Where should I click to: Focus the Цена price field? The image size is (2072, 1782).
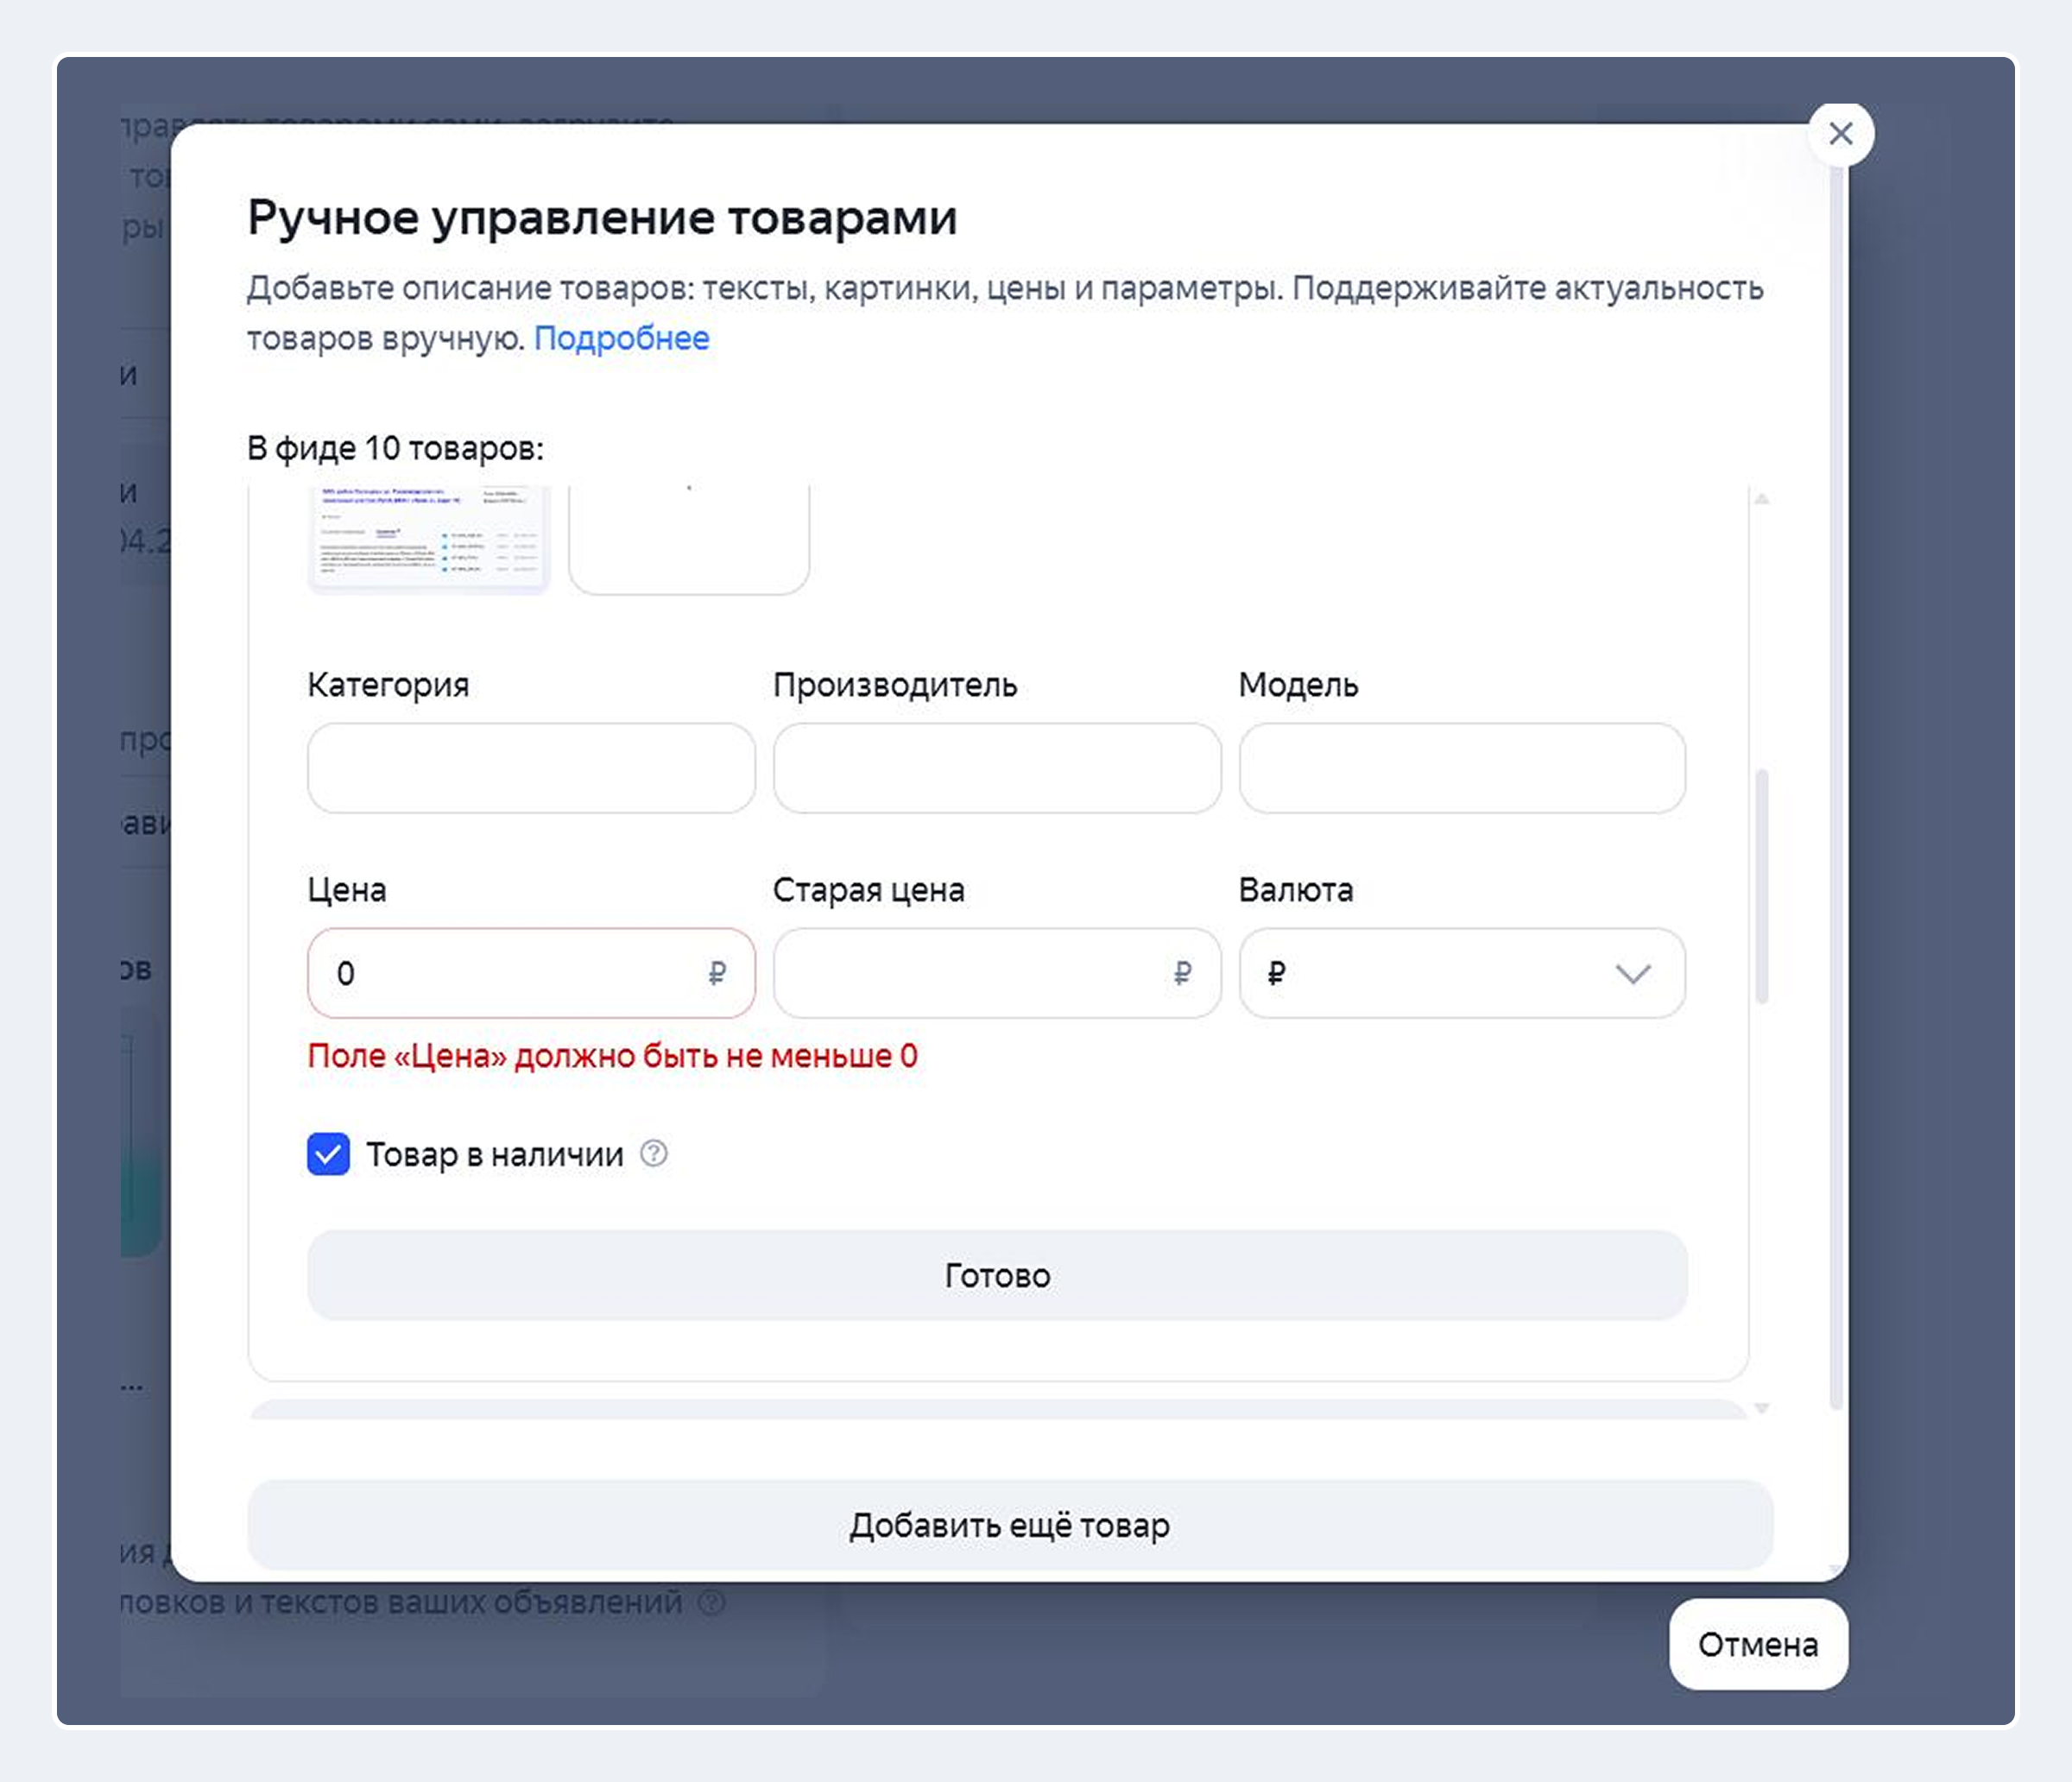click(531, 973)
